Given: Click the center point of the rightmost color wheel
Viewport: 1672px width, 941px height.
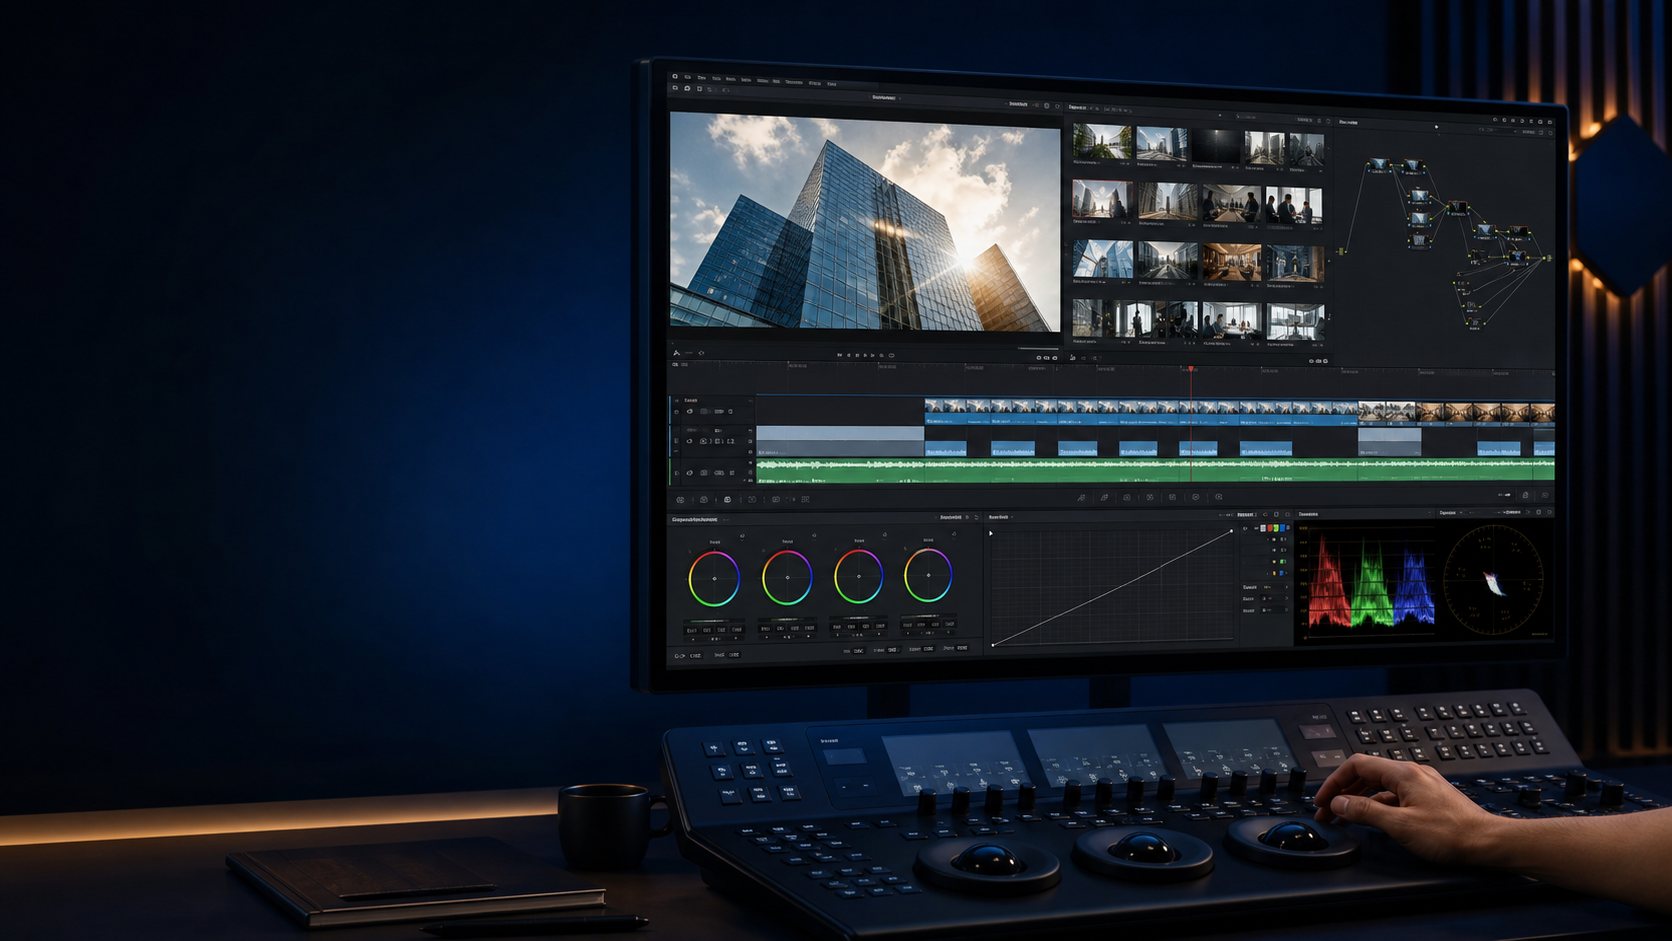Looking at the screenshot, I should (x=928, y=575).
